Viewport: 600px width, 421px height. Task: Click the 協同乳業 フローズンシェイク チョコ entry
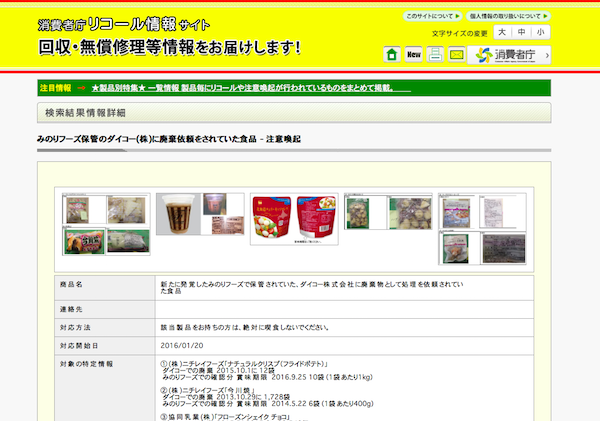pos(226,417)
